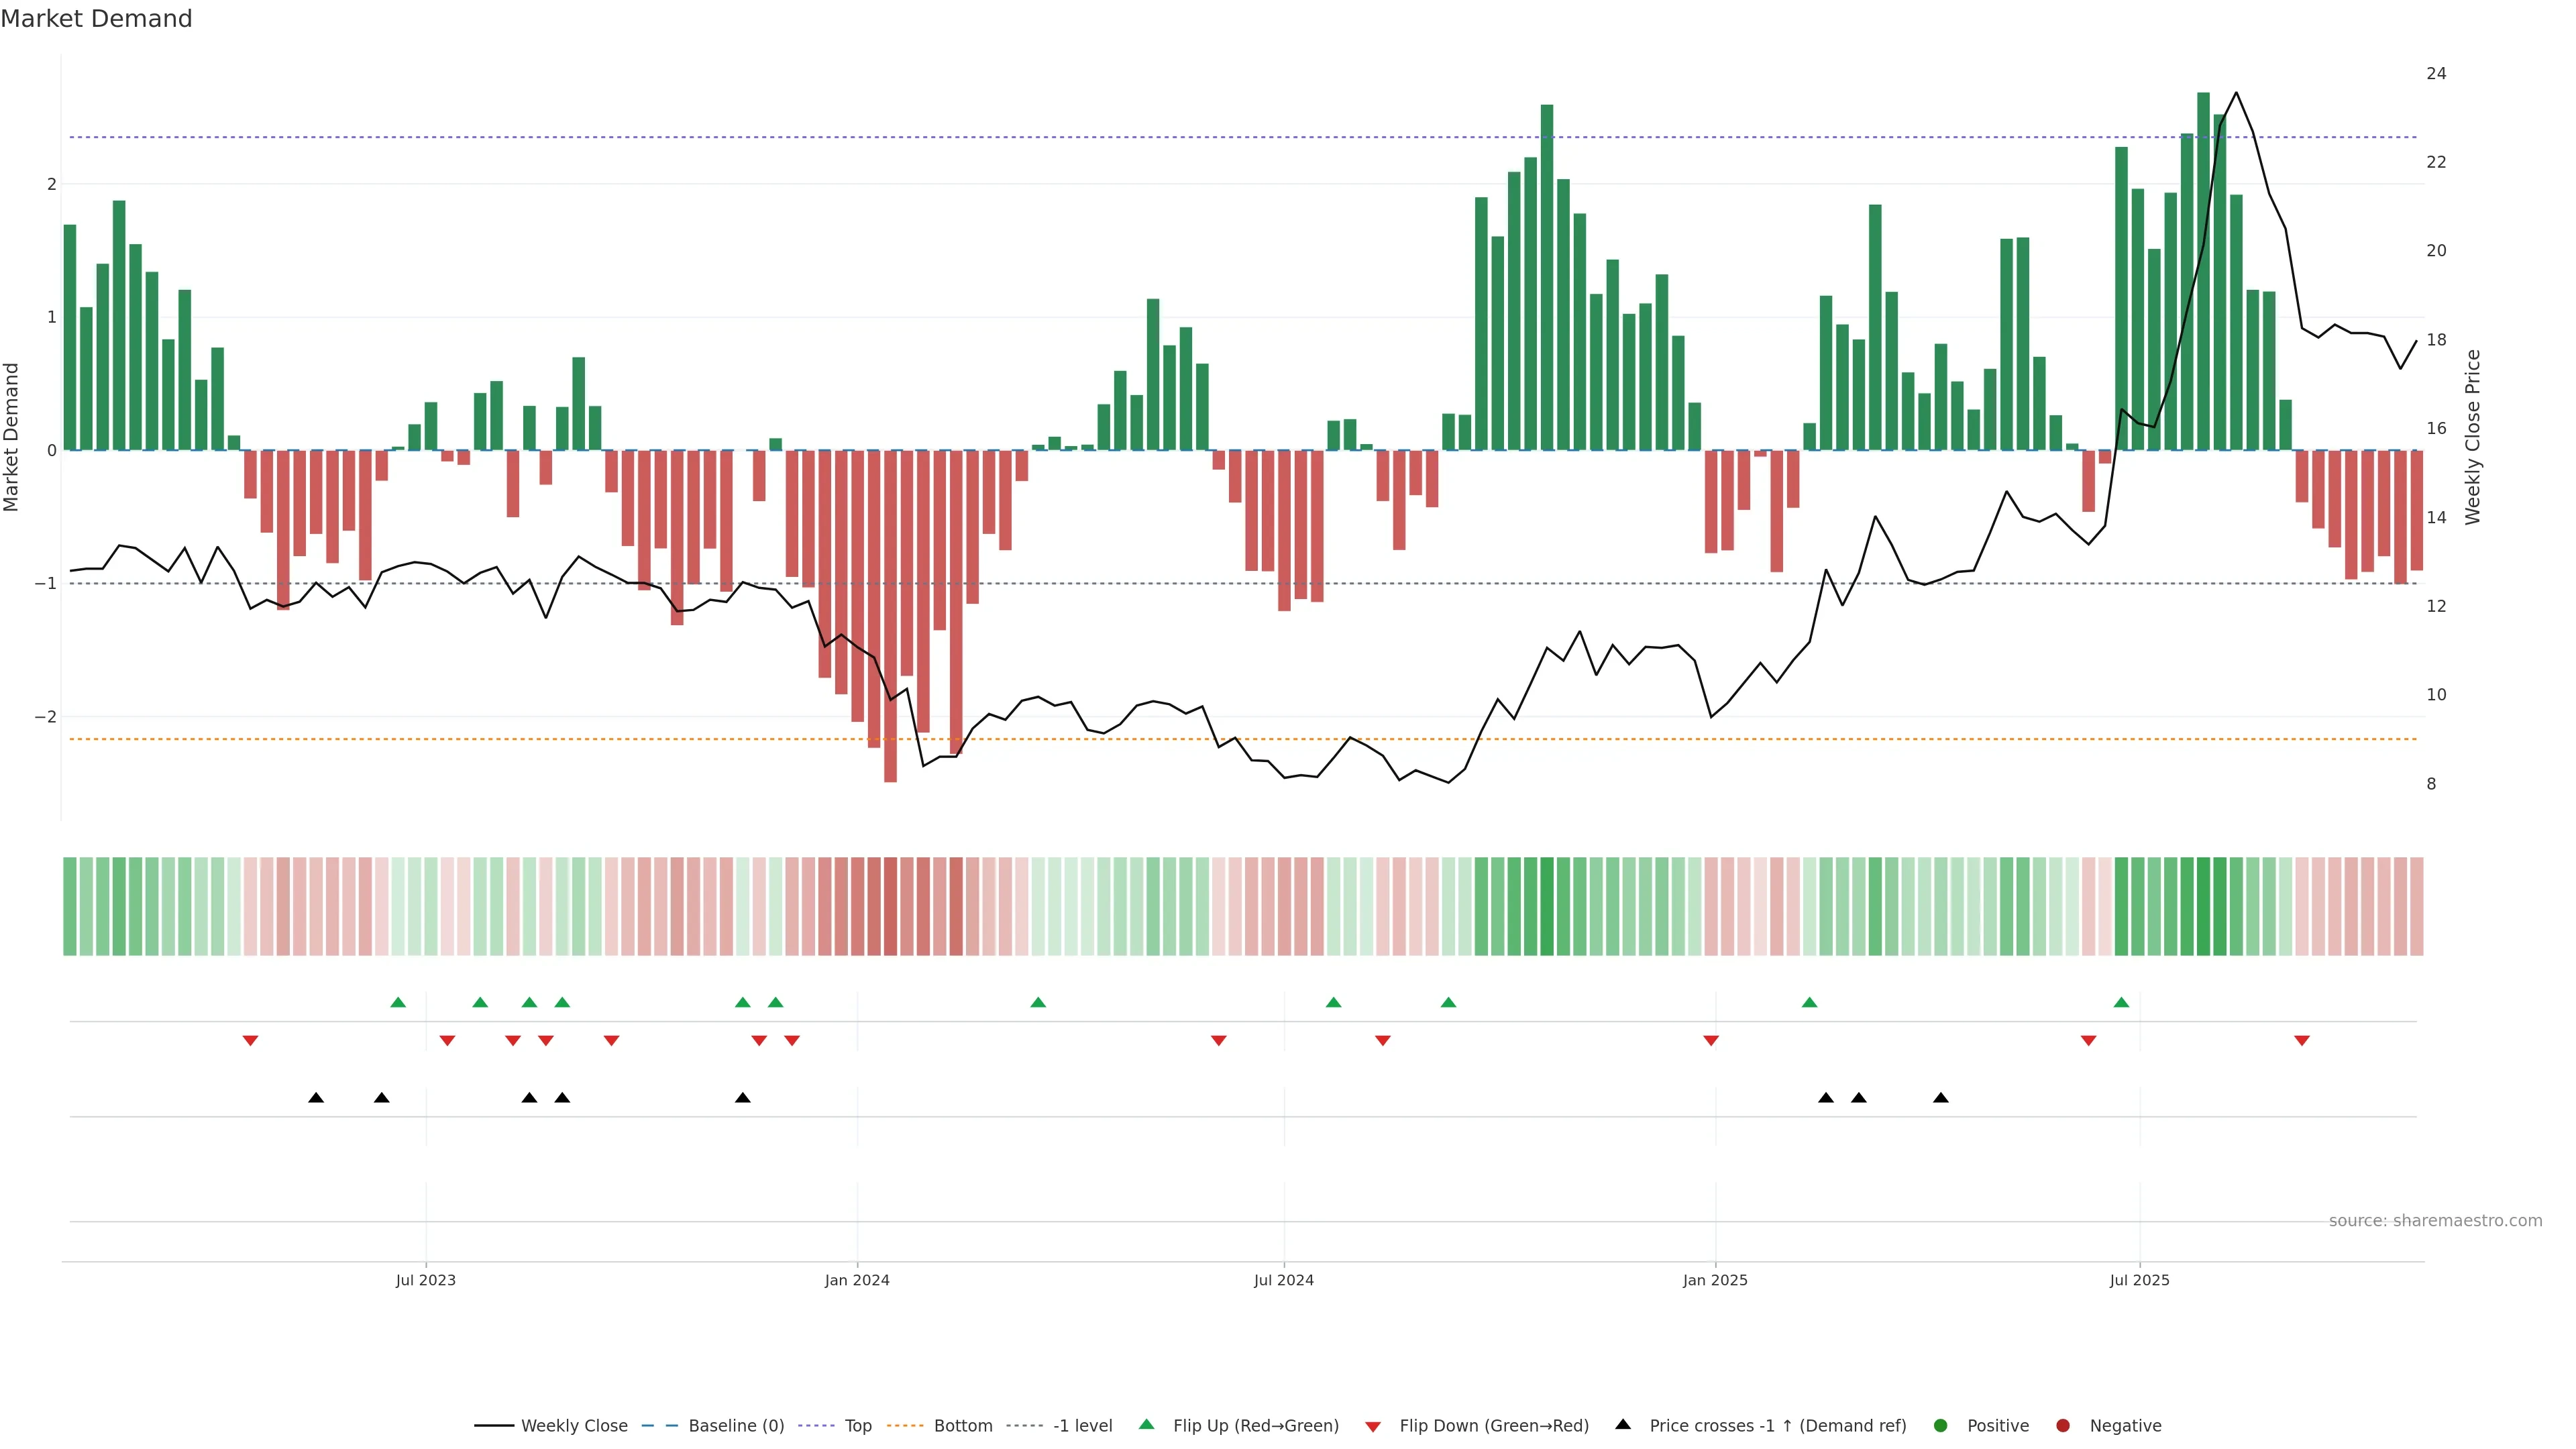Click the last black Price crosses marker
This screenshot has width=2576, height=1449.
pos(1941,1098)
